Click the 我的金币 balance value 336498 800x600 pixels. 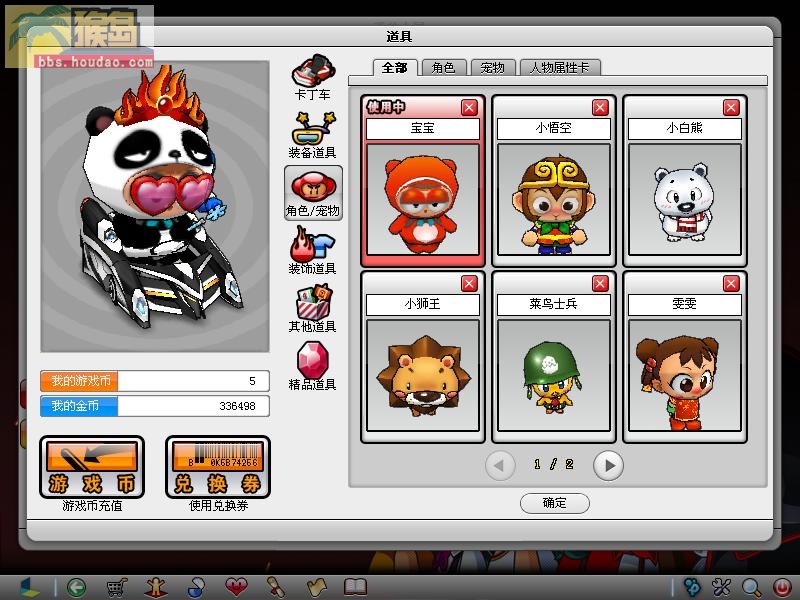pos(237,407)
